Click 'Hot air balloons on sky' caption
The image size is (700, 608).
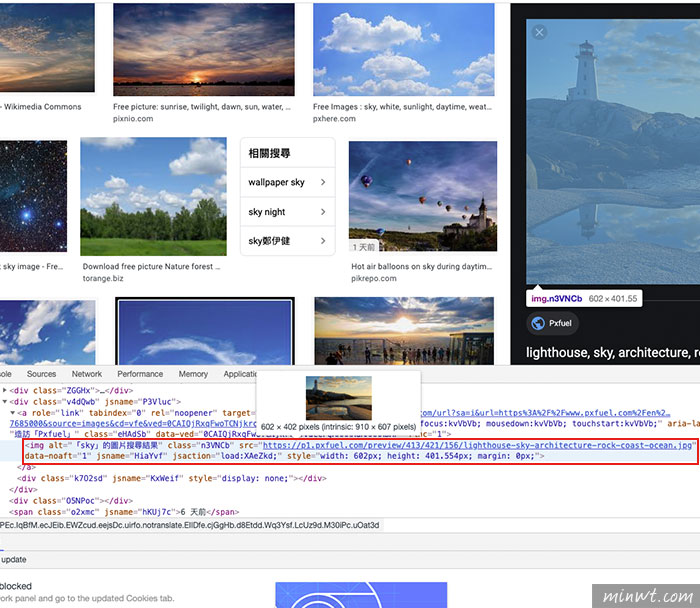[421, 267]
